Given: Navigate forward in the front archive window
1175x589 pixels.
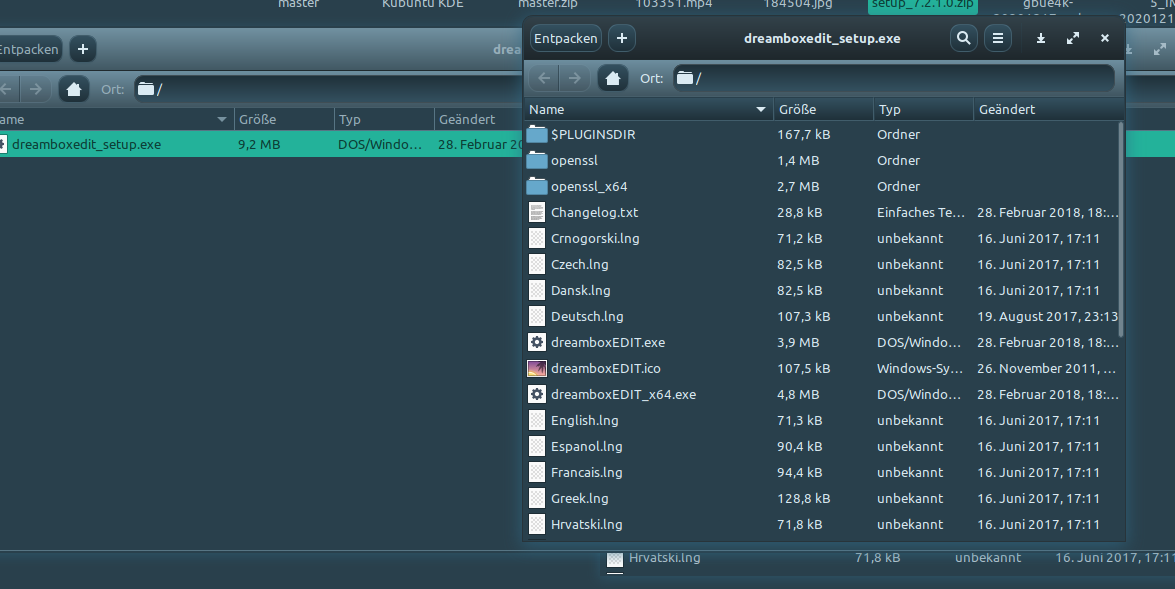Looking at the screenshot, I should 575,78.
